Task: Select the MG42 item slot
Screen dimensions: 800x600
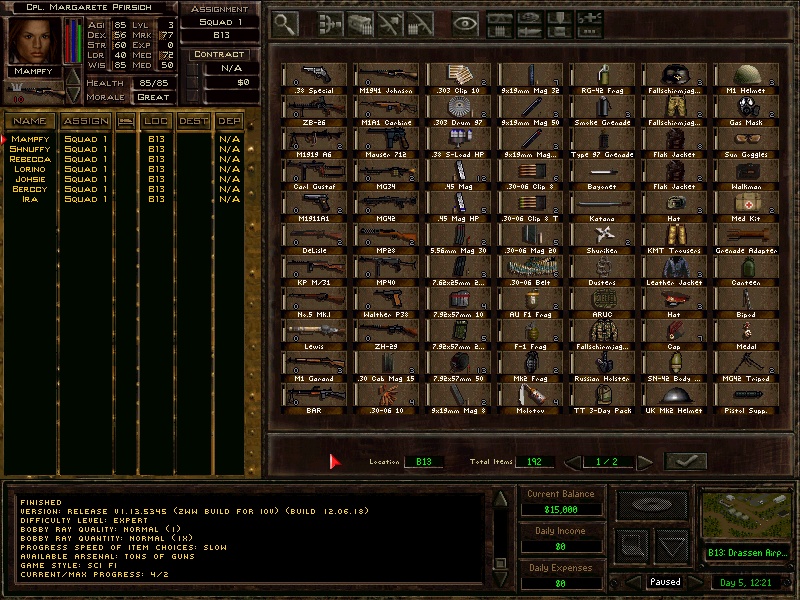Action: tap(386, 207)
